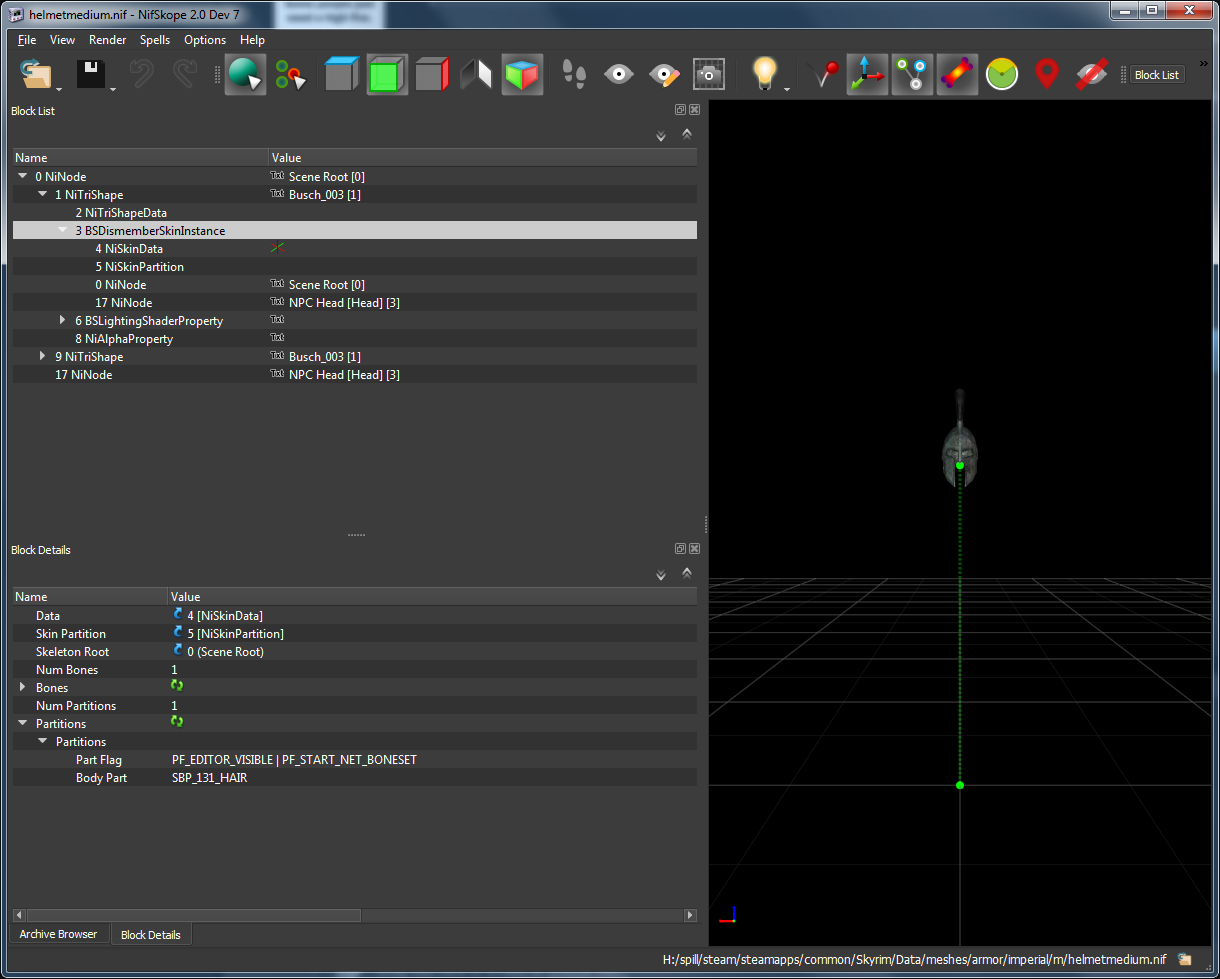The width and height of the screenshot is (1220, 979).
Task: Toggle the draw axes icon
Action: [x=867, y=74]
